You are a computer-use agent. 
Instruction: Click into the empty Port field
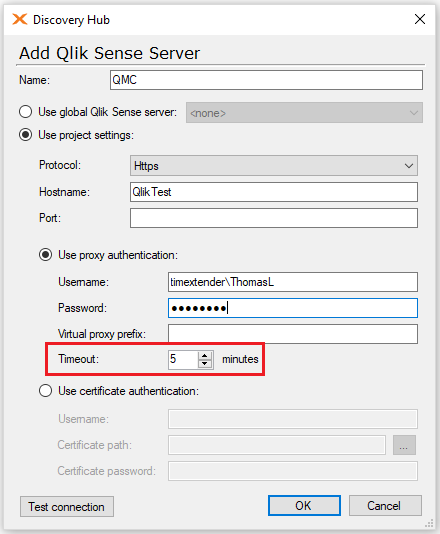(x=274, y=218)
